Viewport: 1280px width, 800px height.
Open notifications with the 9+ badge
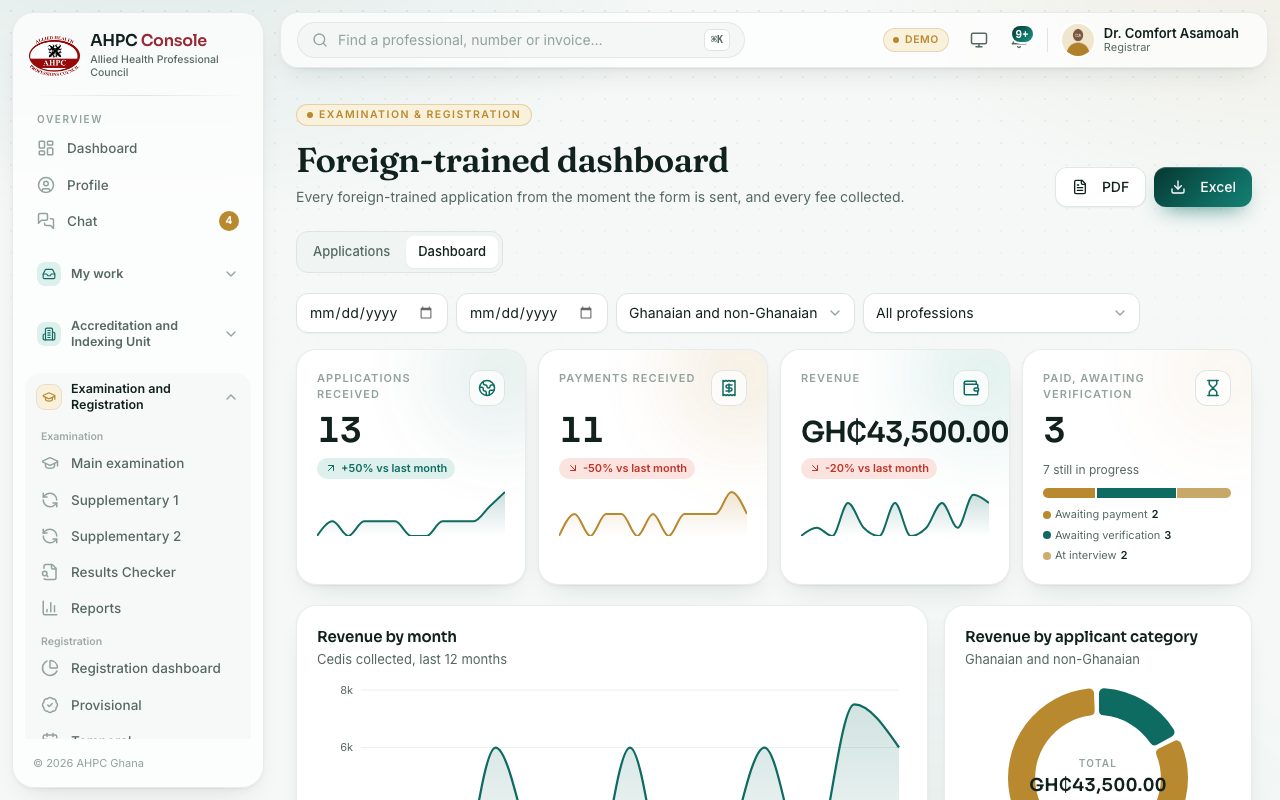click(1020, 39)
